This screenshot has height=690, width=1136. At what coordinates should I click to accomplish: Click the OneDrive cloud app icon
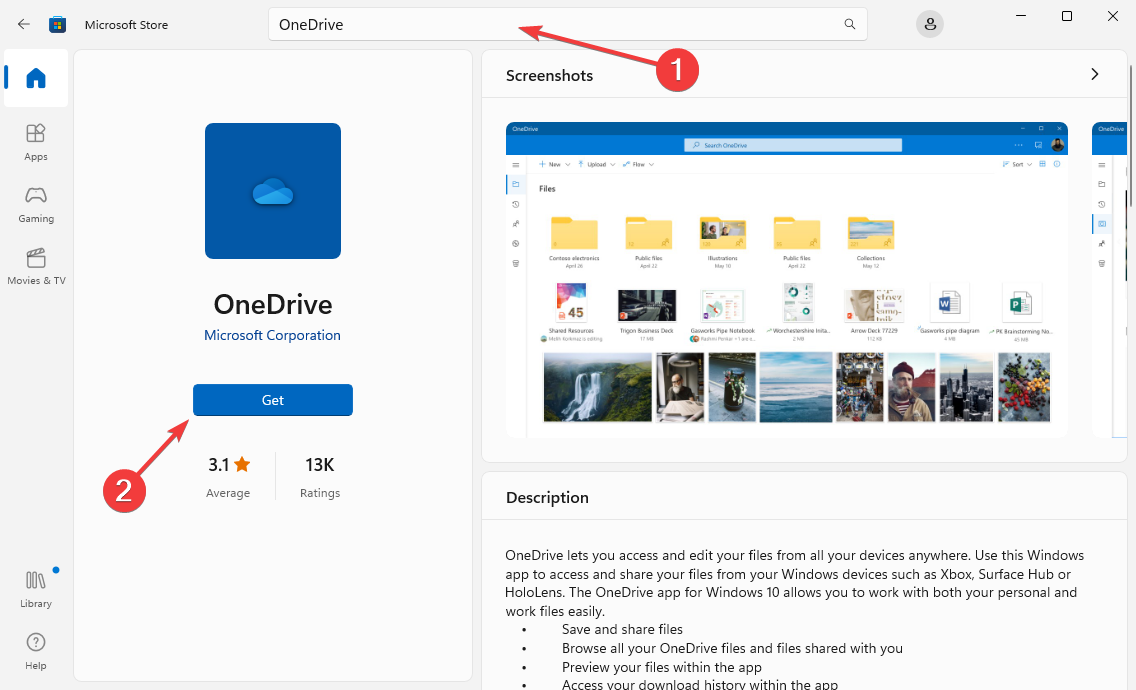[272, 191]
